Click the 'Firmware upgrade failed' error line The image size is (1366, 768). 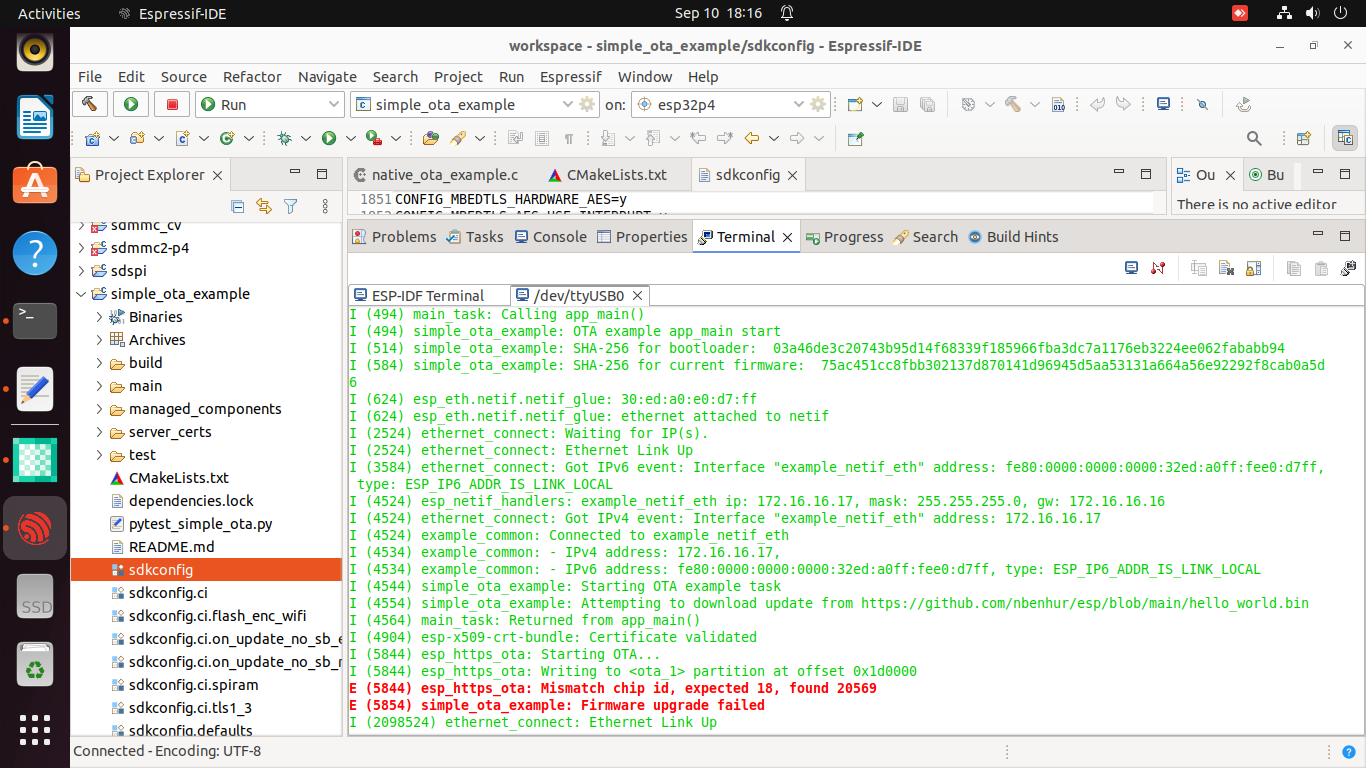point(557,705)
